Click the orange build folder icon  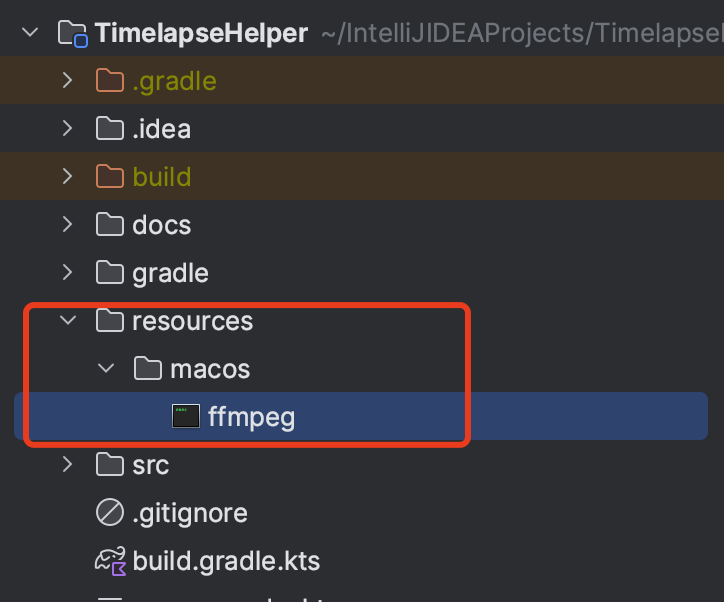110,176
